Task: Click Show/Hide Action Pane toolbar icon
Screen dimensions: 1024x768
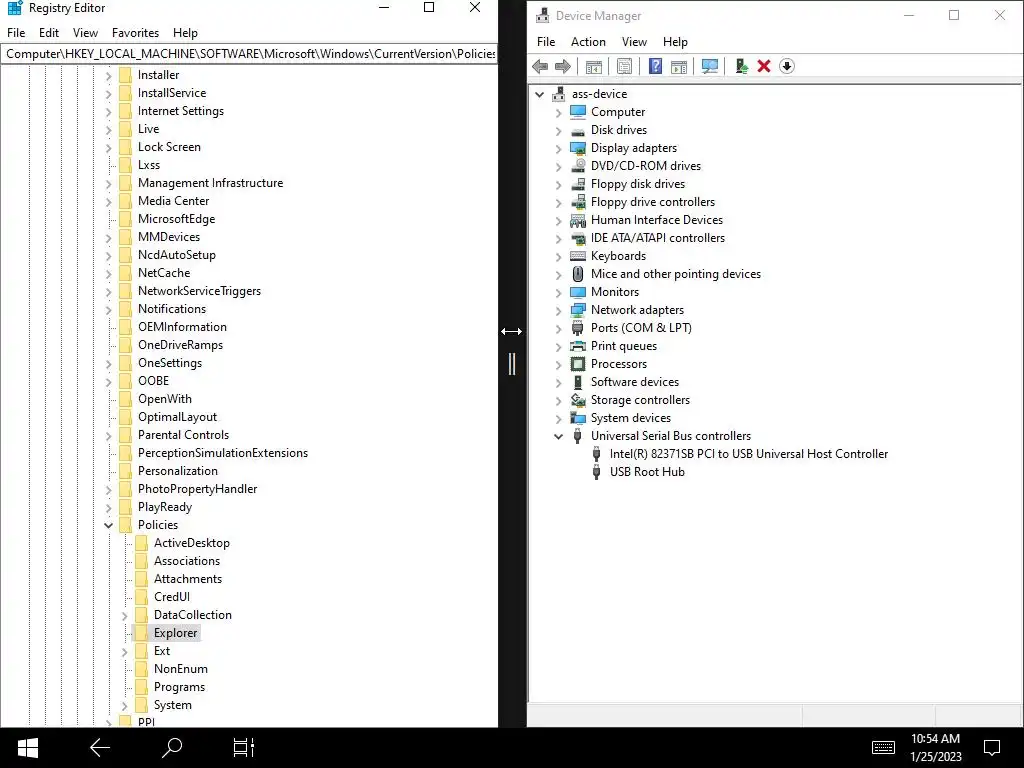Action: point(679,66)
